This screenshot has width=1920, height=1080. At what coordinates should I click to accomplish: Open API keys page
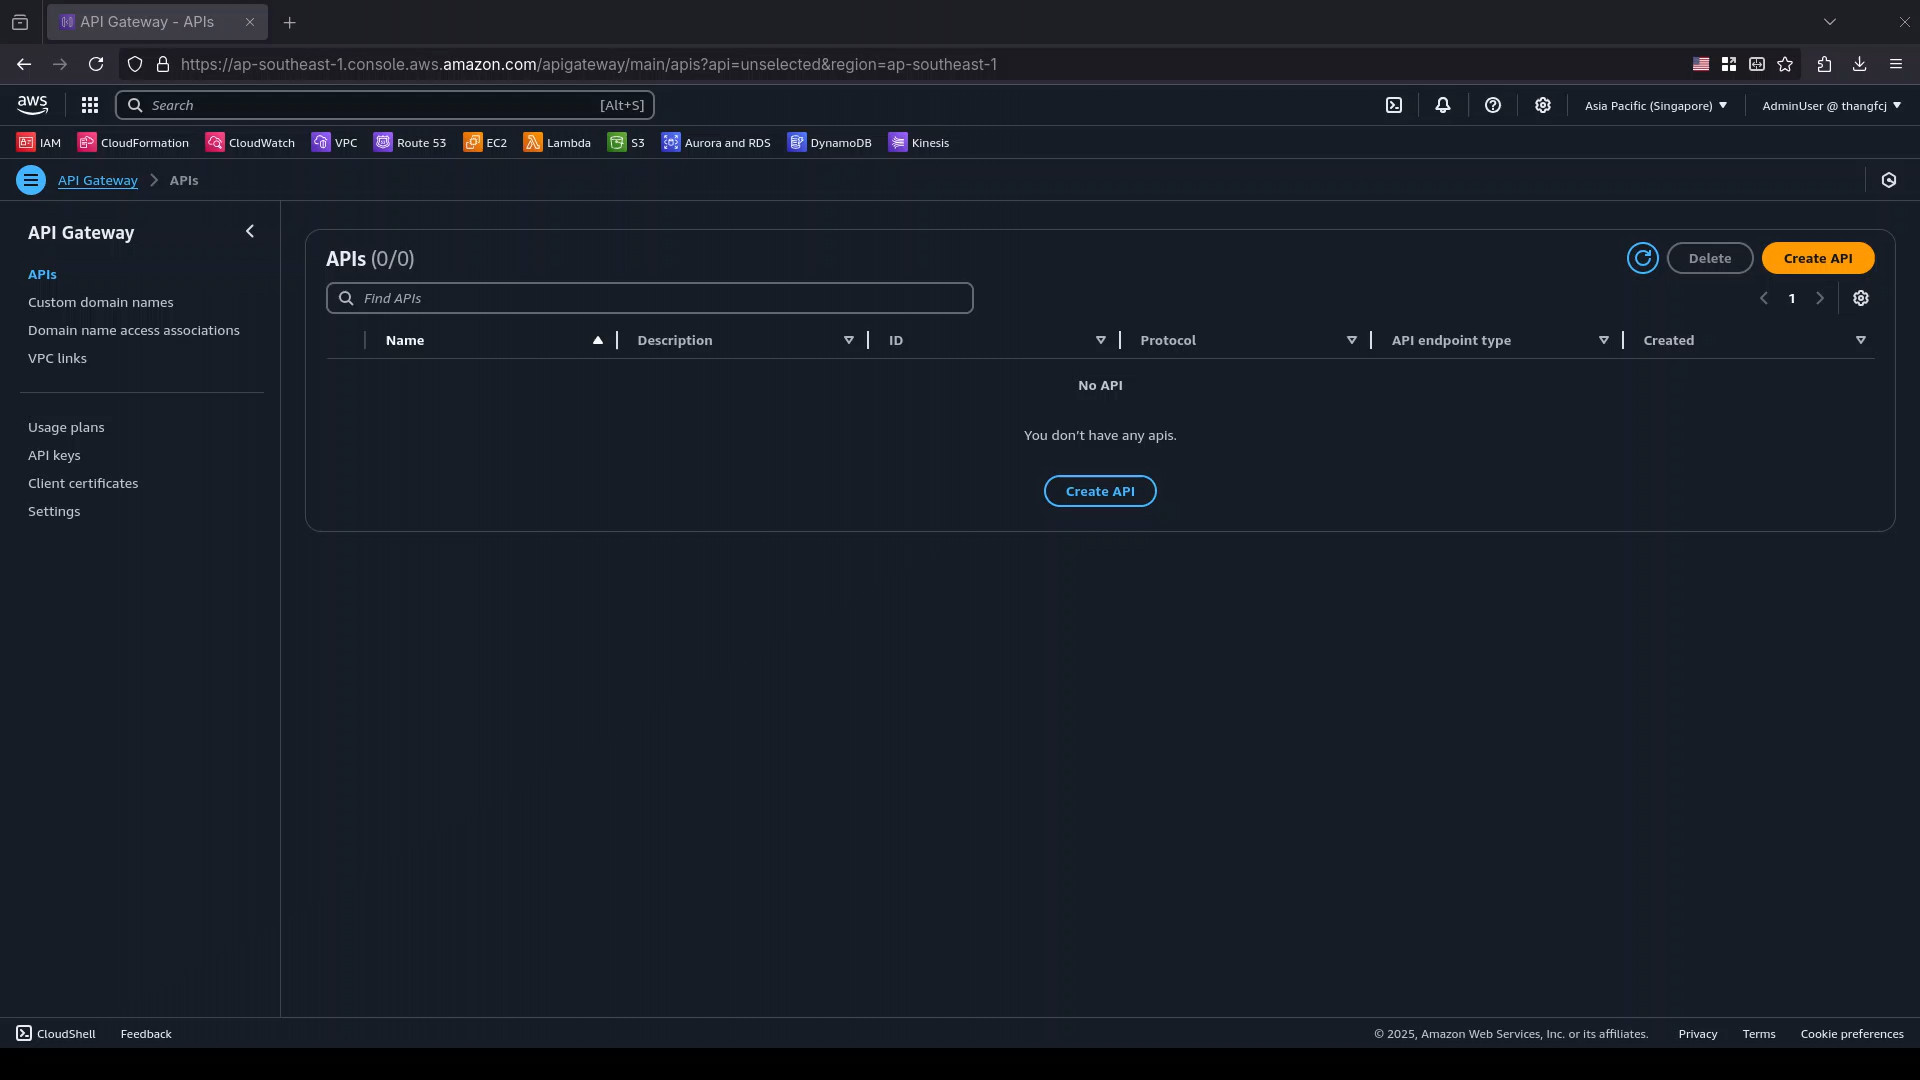[54, 455]
